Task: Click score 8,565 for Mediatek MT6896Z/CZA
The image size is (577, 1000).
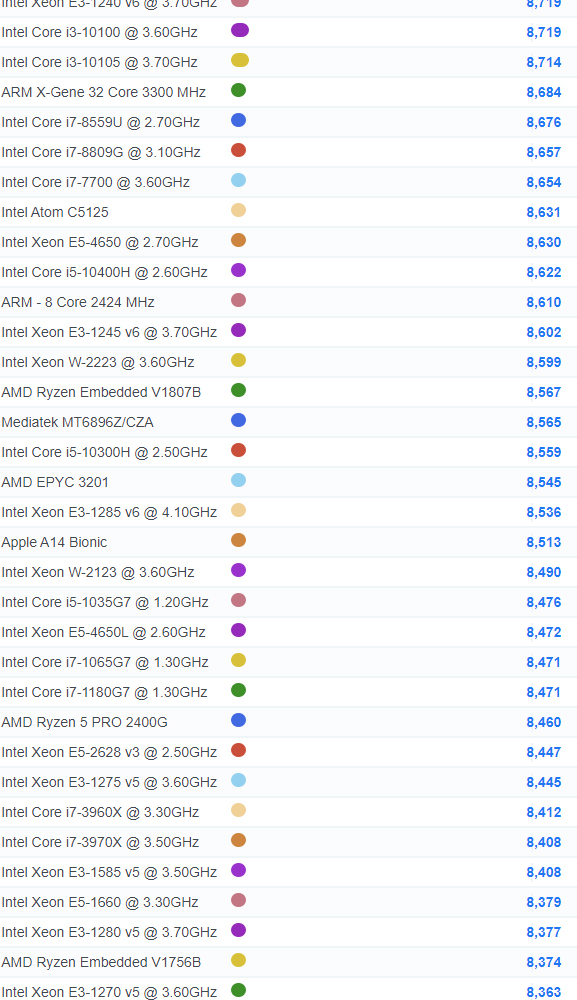Action: coord(544,422)
